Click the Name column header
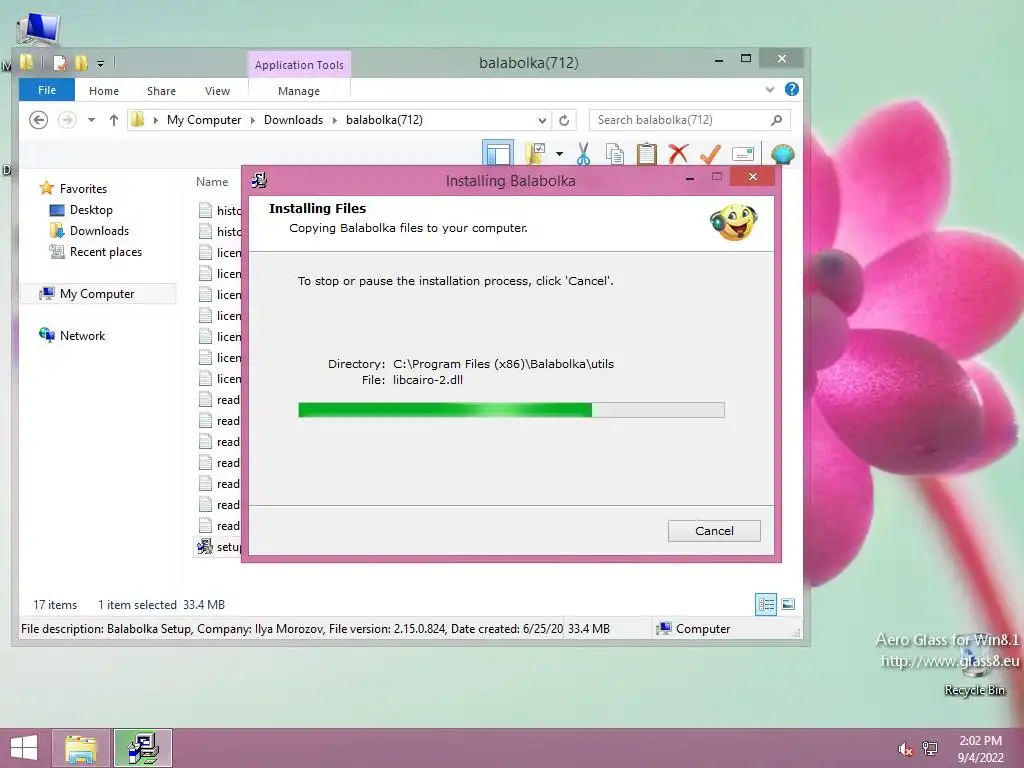1024x768 pixels. (212, 182)
